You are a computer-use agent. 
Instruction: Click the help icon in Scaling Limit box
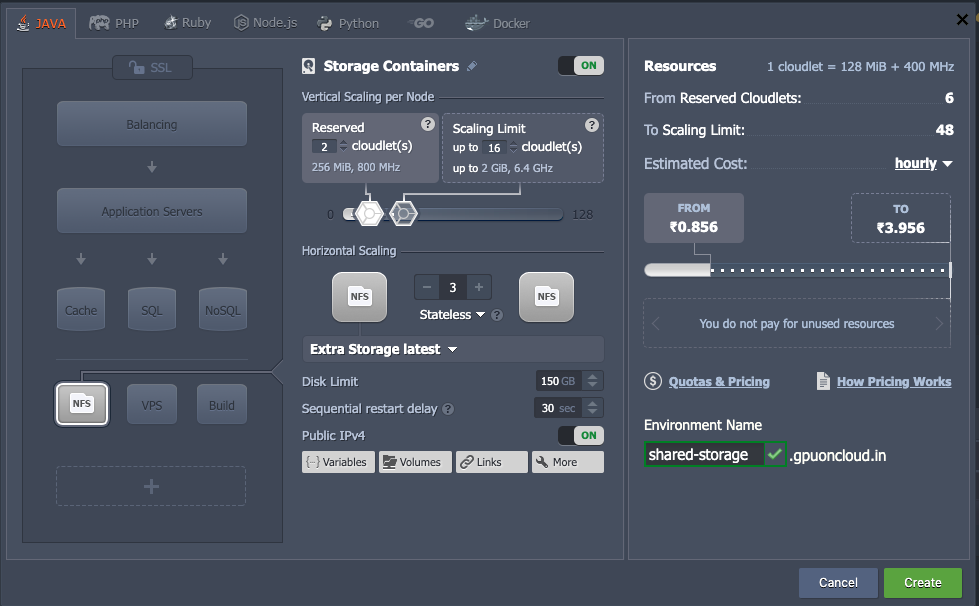point(591,125)
